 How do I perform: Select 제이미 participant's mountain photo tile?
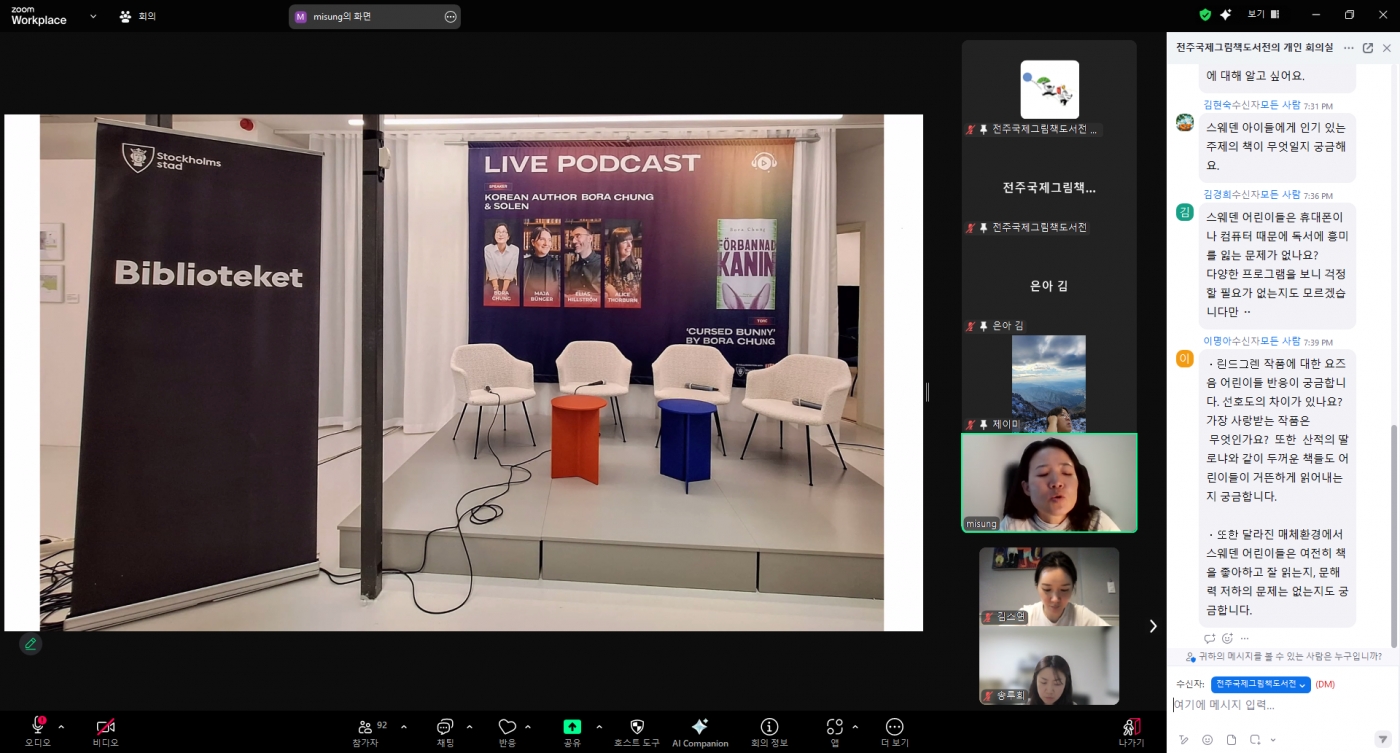[1049, 383]
